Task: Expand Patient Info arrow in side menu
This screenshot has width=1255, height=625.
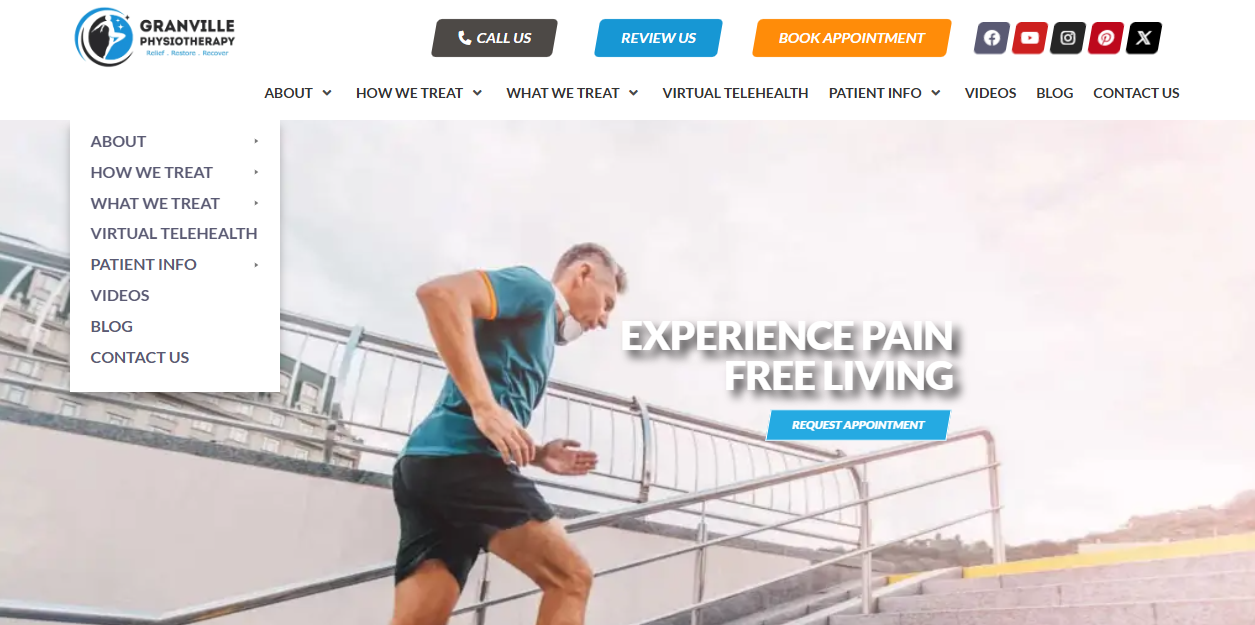Action: [256, 264]
